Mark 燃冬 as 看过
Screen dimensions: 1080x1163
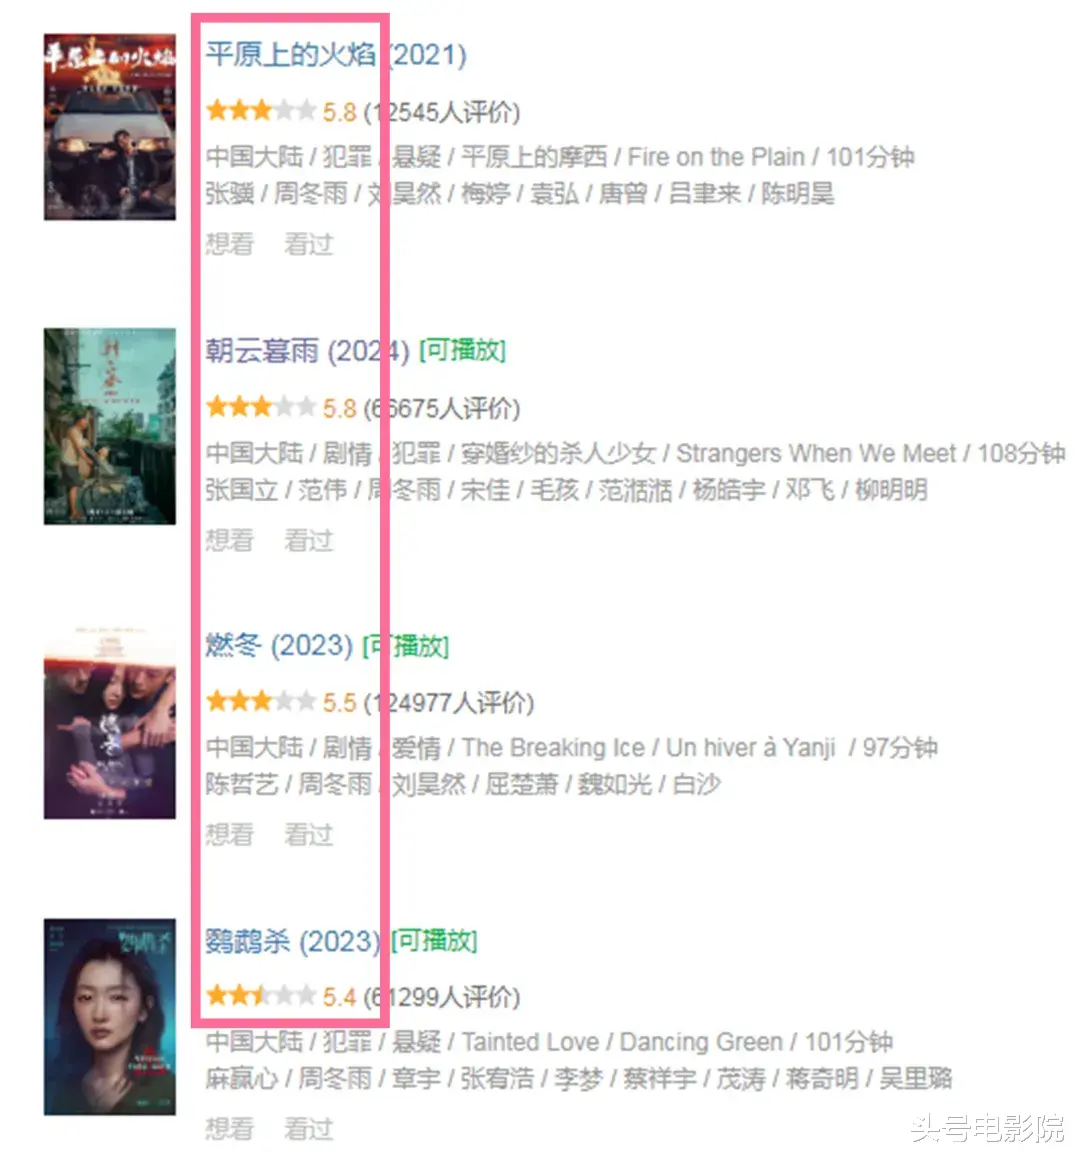click(x=309, y=834)
